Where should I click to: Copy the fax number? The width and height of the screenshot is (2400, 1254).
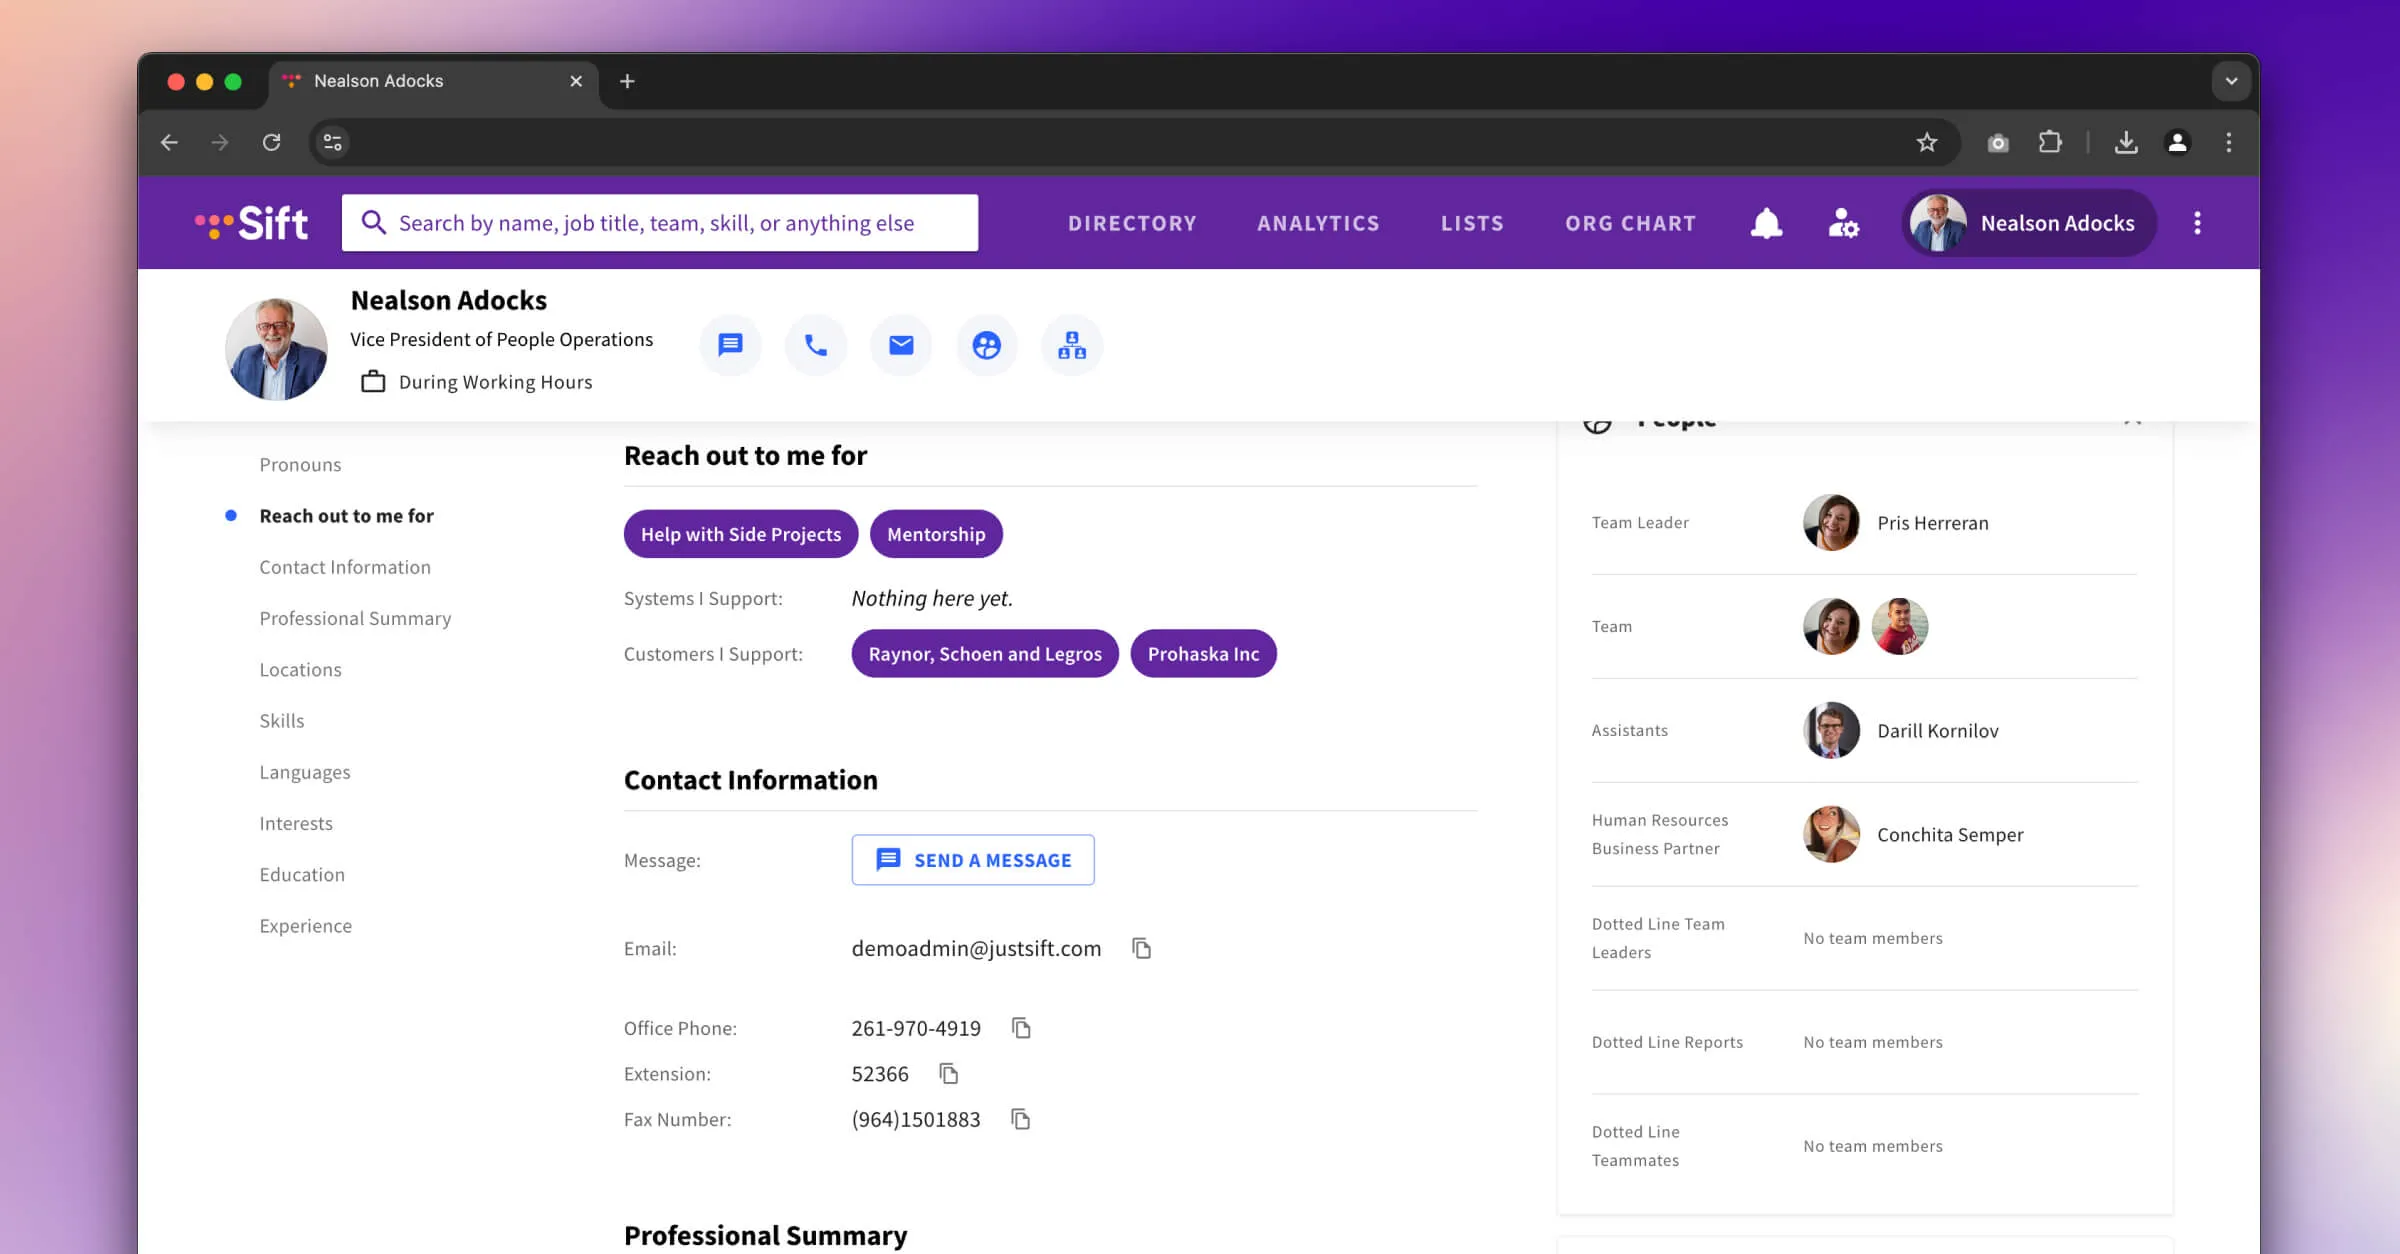(1021, 1119)
